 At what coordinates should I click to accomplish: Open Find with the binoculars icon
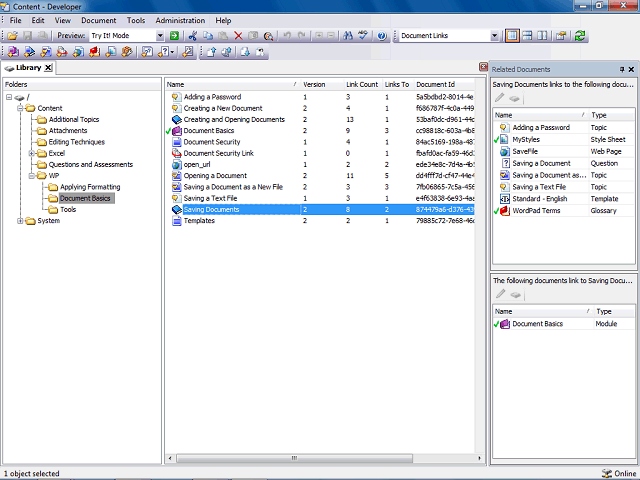pyautogui.click(x=348, y=36)
